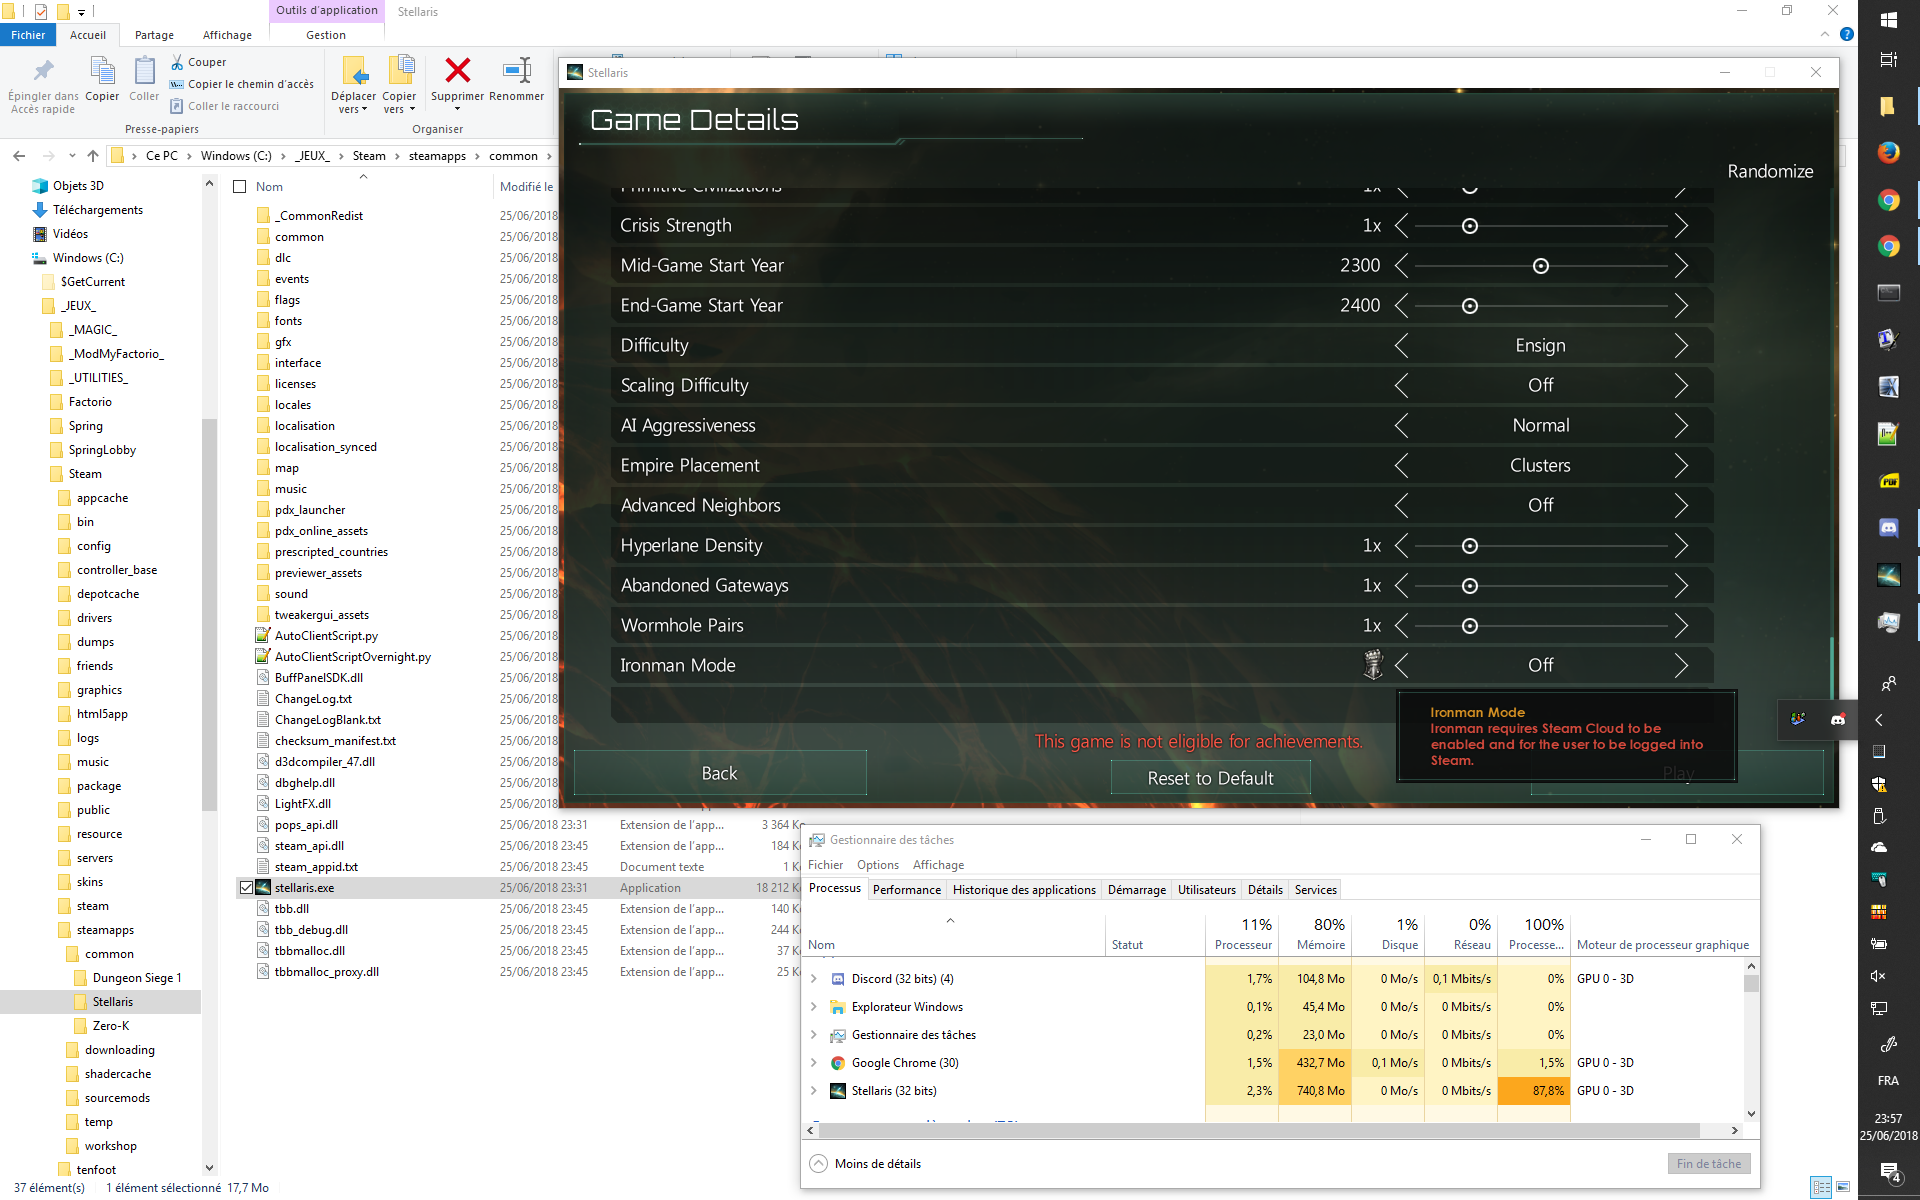The width and height of the screenshot is (1920, 1200).
Task: Expand the Gestionnaire des tâches process row
Action: [814, 1035]
